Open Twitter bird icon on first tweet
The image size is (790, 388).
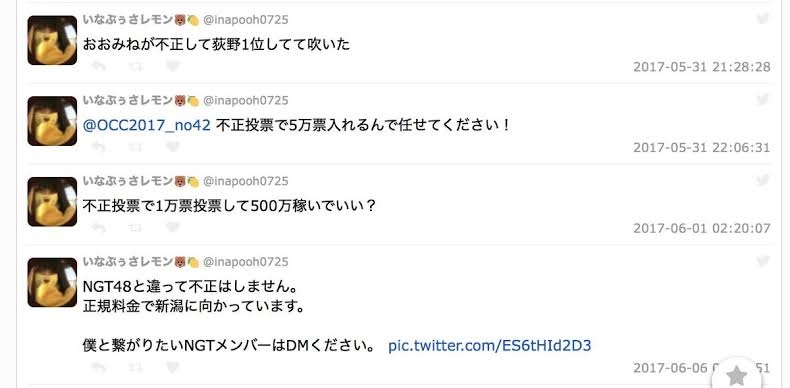tap(763, 19)
